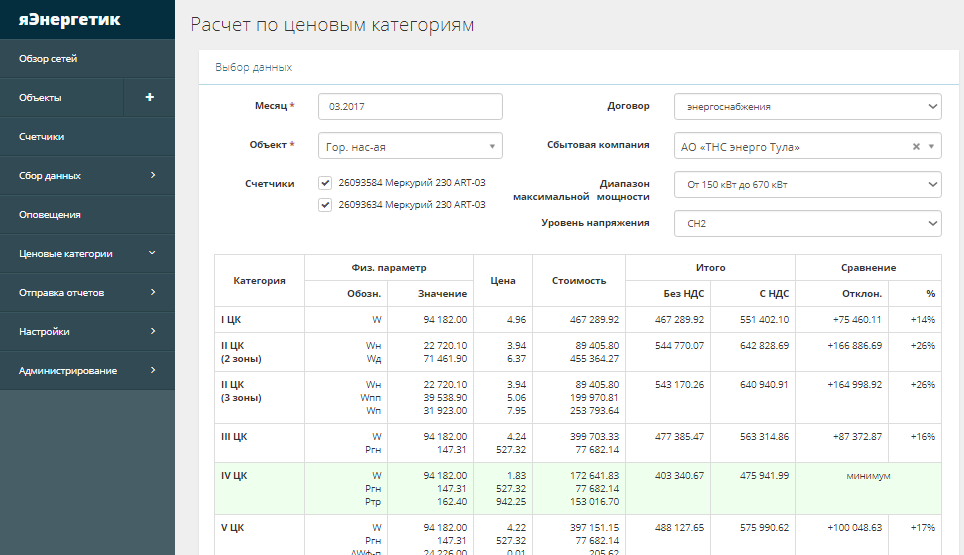Click the Расчет по ценовым категориям page title
Viewport: 964px width, 555px height.
pos(332,25)
